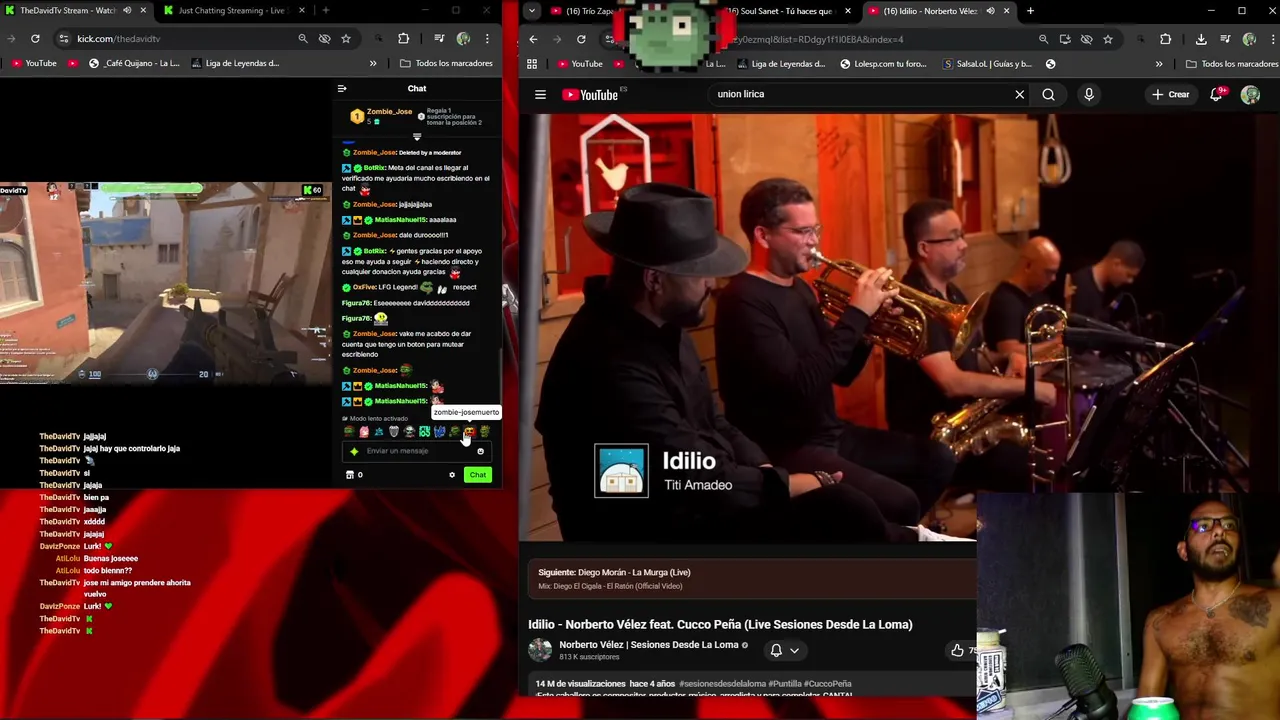This screenshot has height=720, width=1280.
Task: Select the pink bunny emote
Action: (x=364, y=432)
